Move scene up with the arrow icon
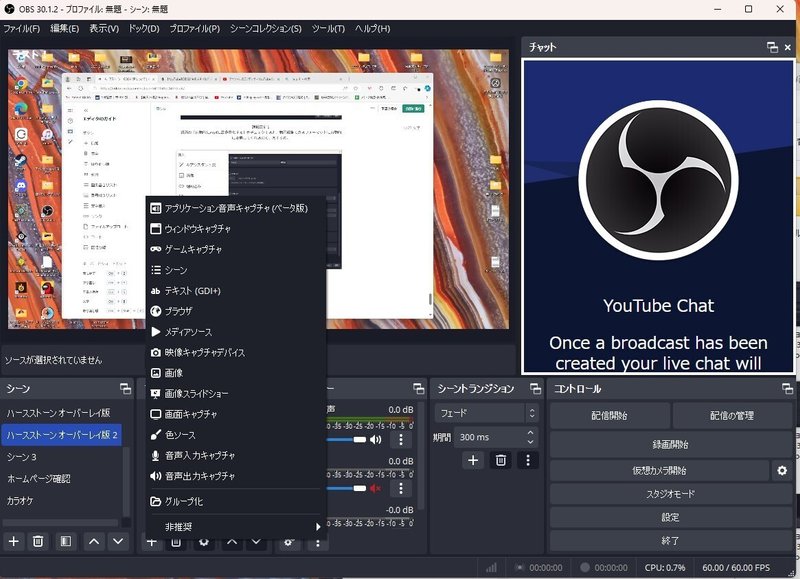Image resolution: width=800 pixels, height=579 pixels. pos(94,541)
